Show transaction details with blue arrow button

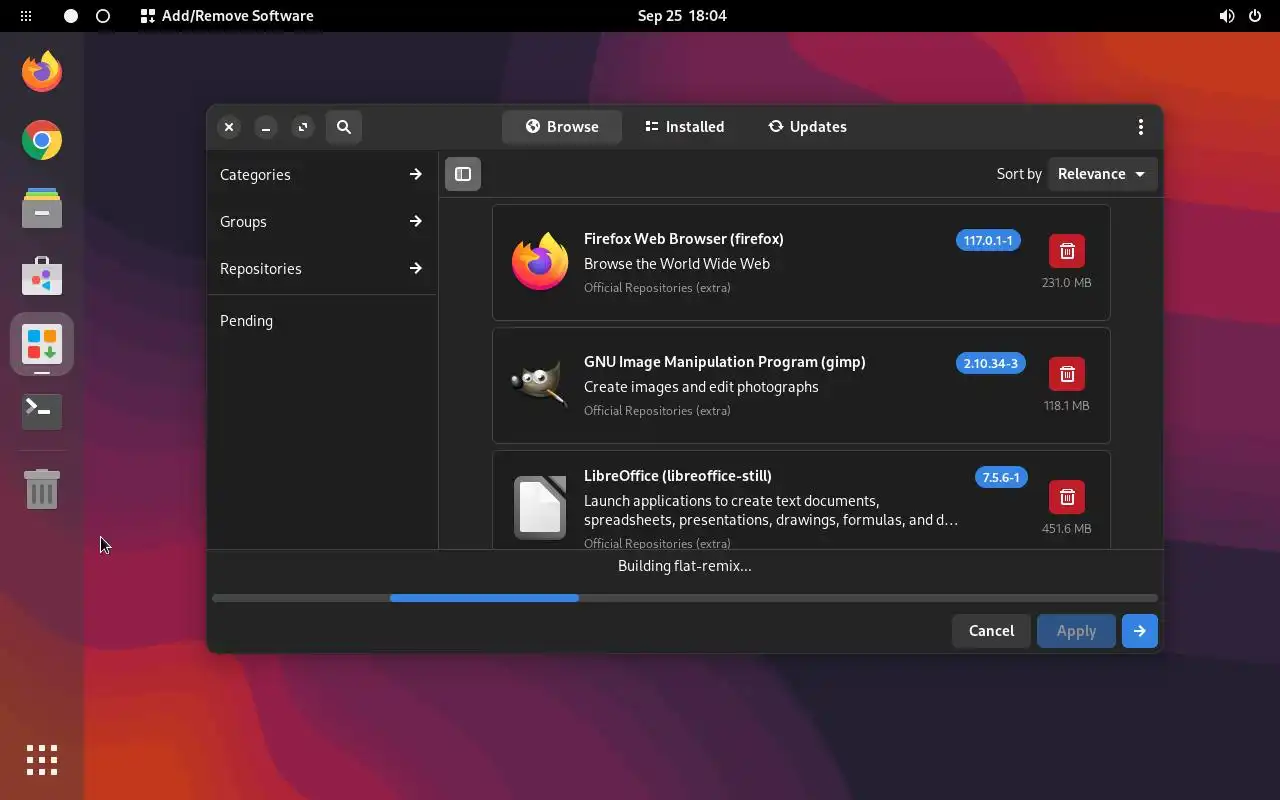1140,631
